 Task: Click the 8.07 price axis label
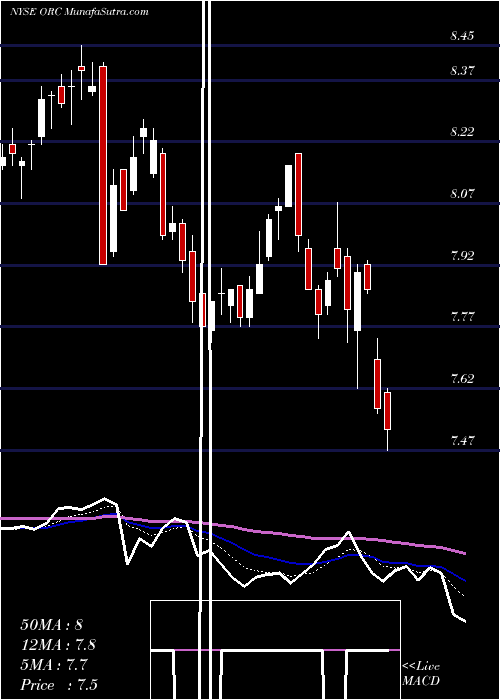click(462, 193)
